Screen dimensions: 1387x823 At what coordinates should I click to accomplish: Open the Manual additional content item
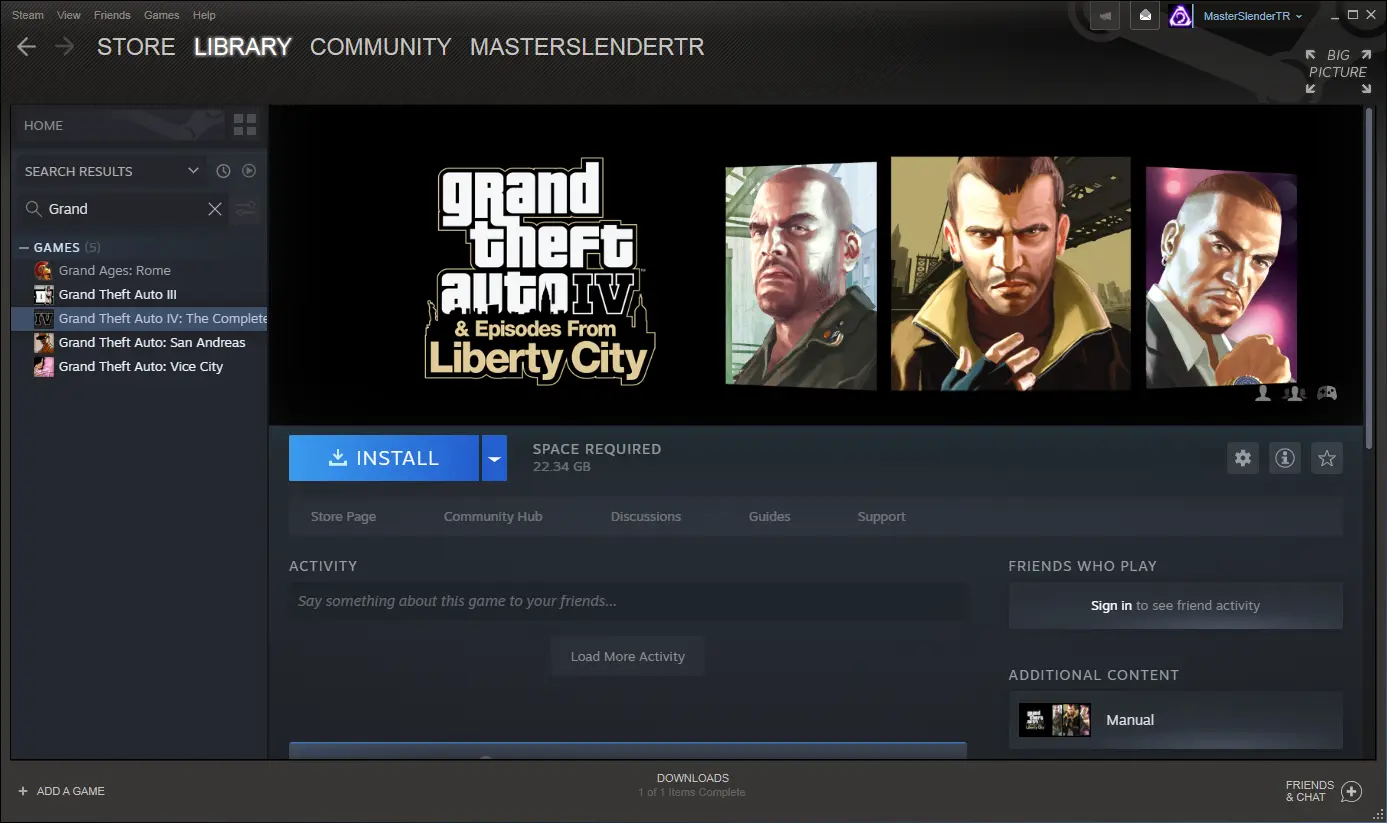point(1175,719)
